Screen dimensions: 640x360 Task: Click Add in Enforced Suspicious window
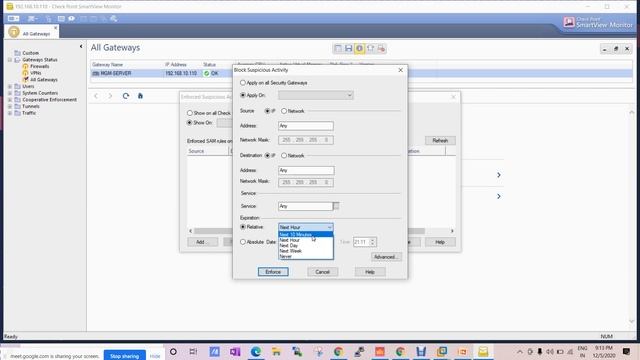pos(202,242)
